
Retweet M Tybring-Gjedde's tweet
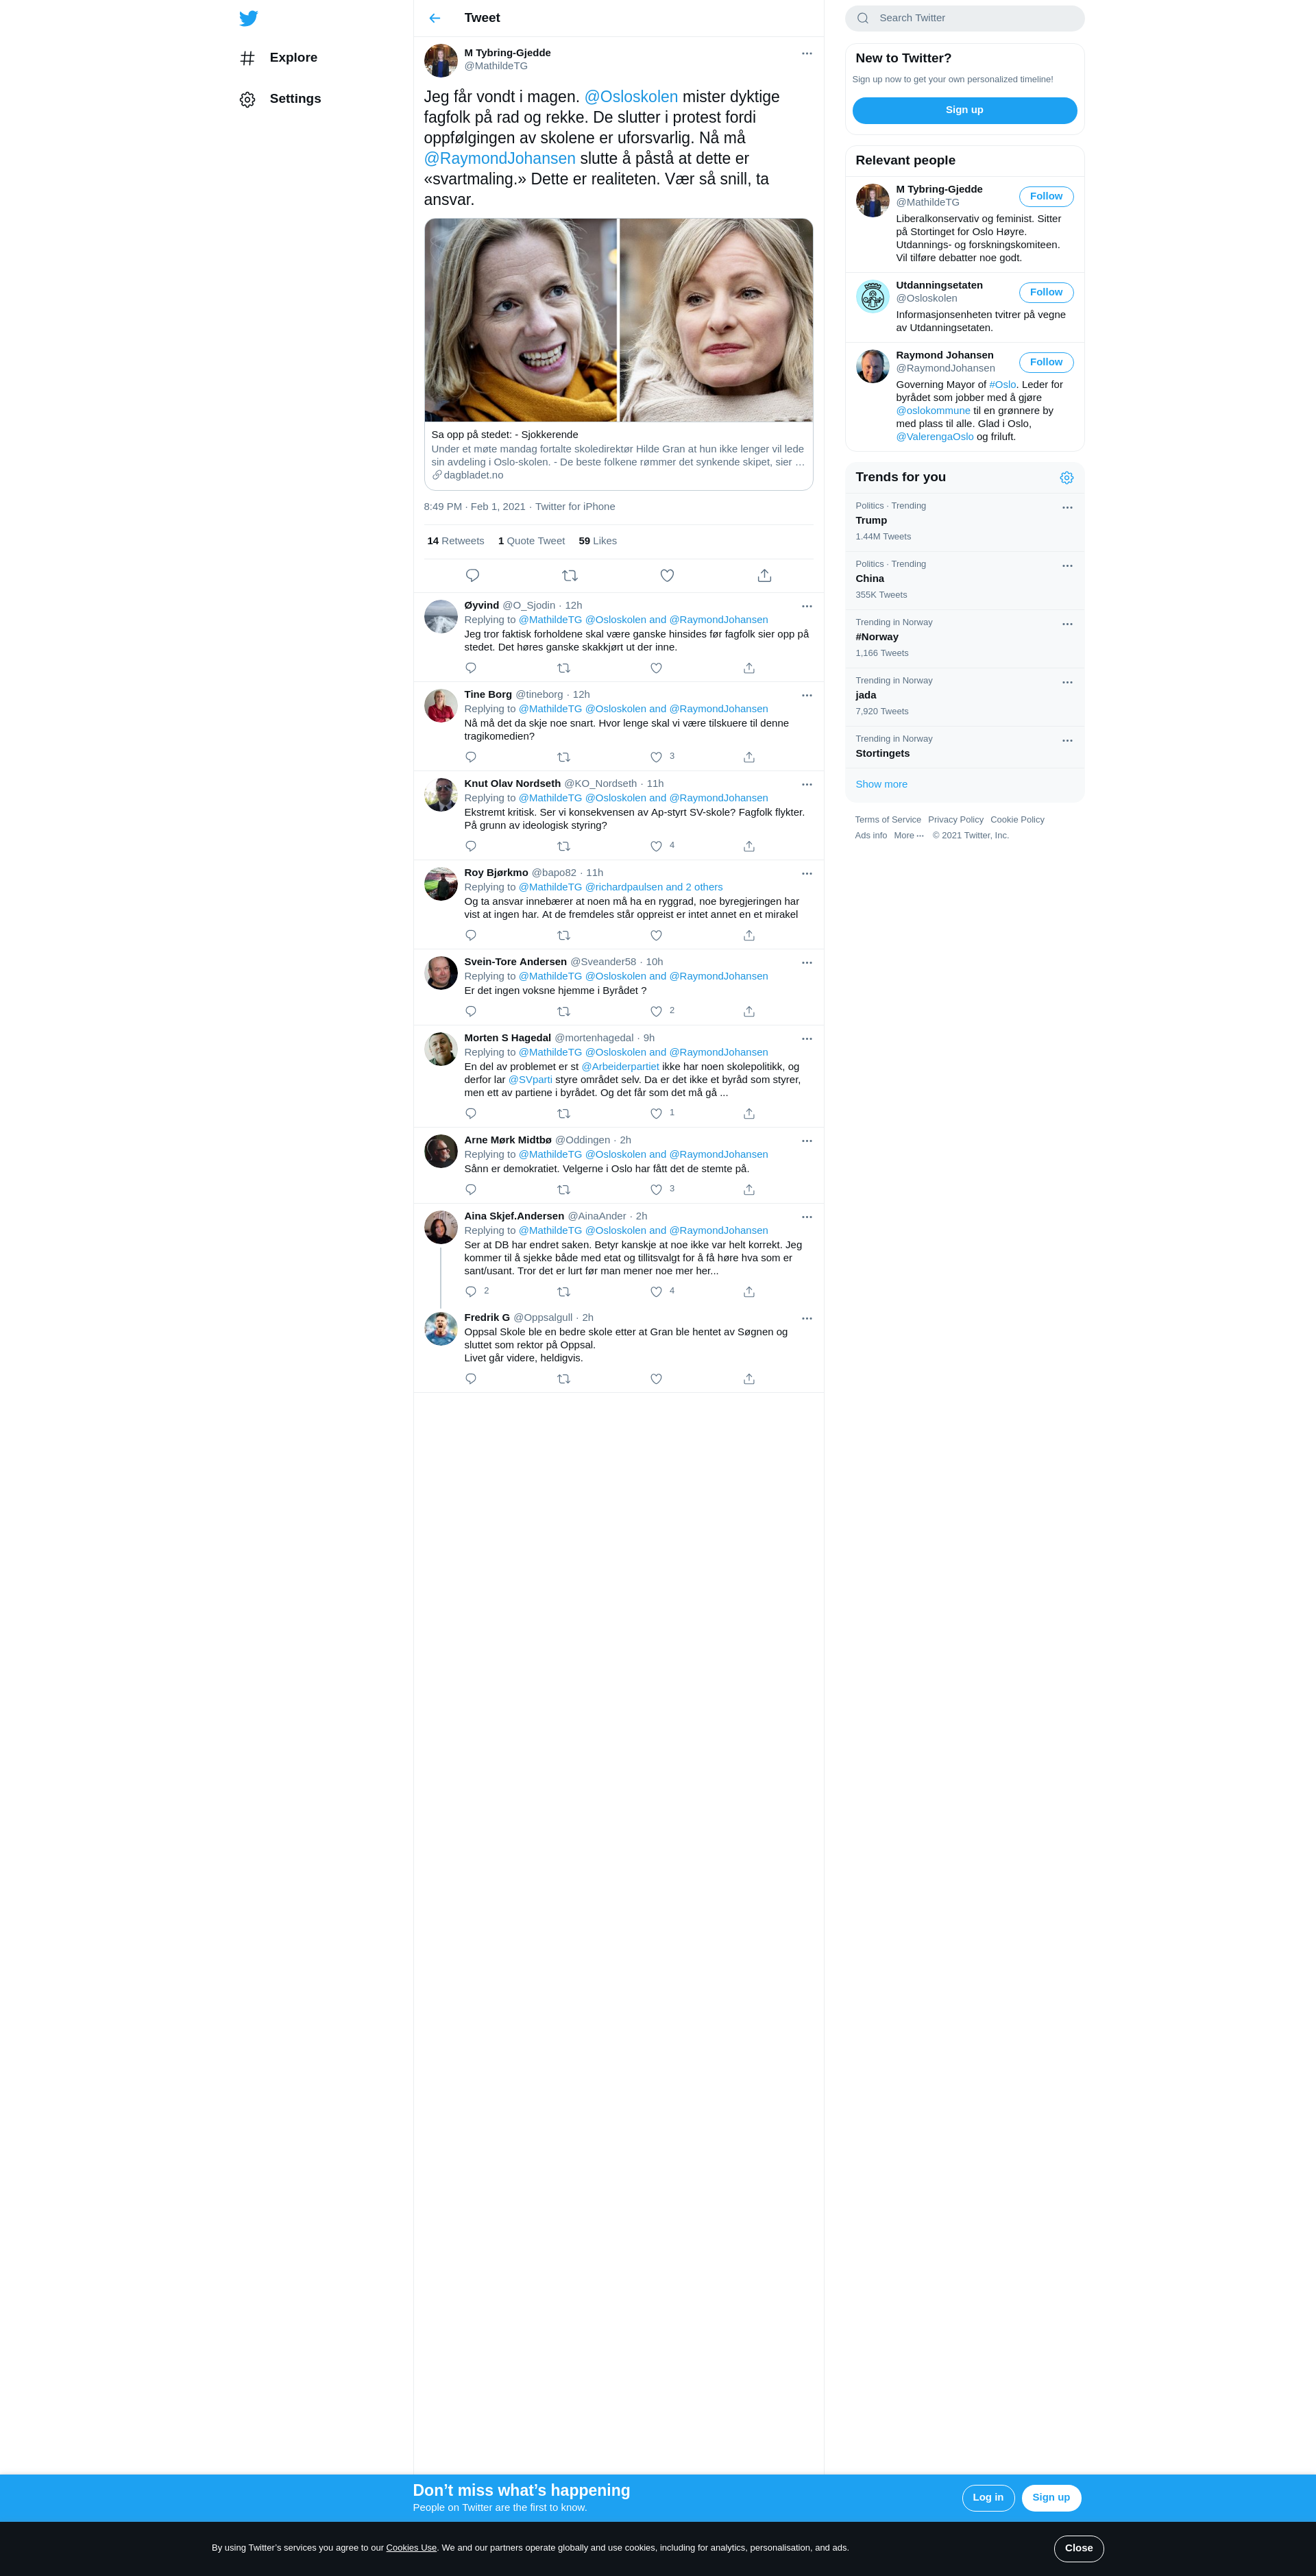570,575
